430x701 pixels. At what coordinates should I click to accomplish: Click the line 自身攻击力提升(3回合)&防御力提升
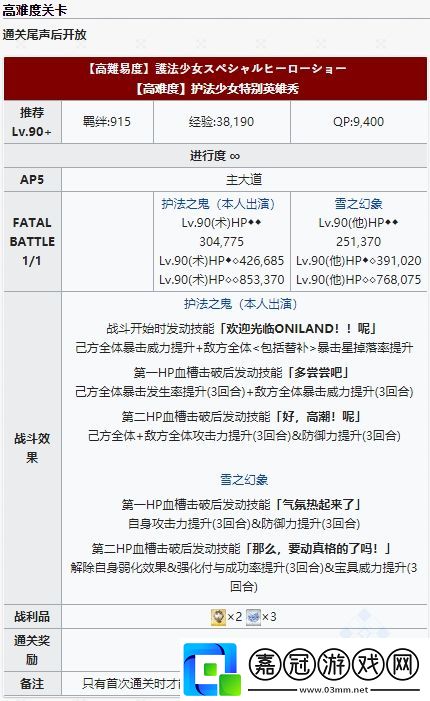click(x=244, y=524)
